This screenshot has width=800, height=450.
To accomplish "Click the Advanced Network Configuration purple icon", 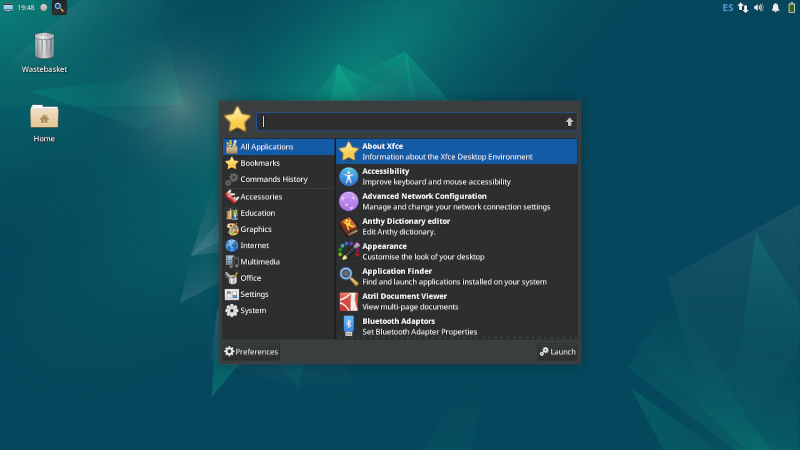I will coord(348,202).
